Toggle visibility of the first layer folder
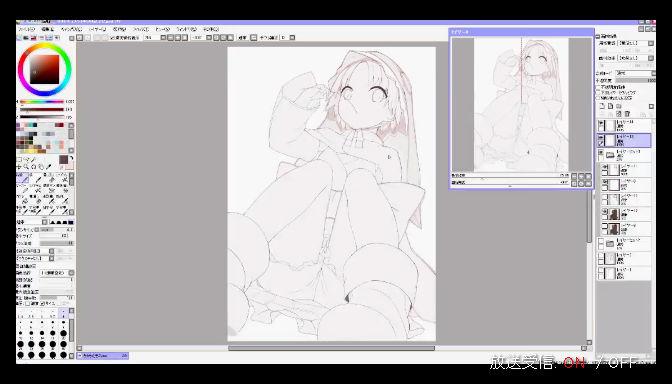 (601, 153)
